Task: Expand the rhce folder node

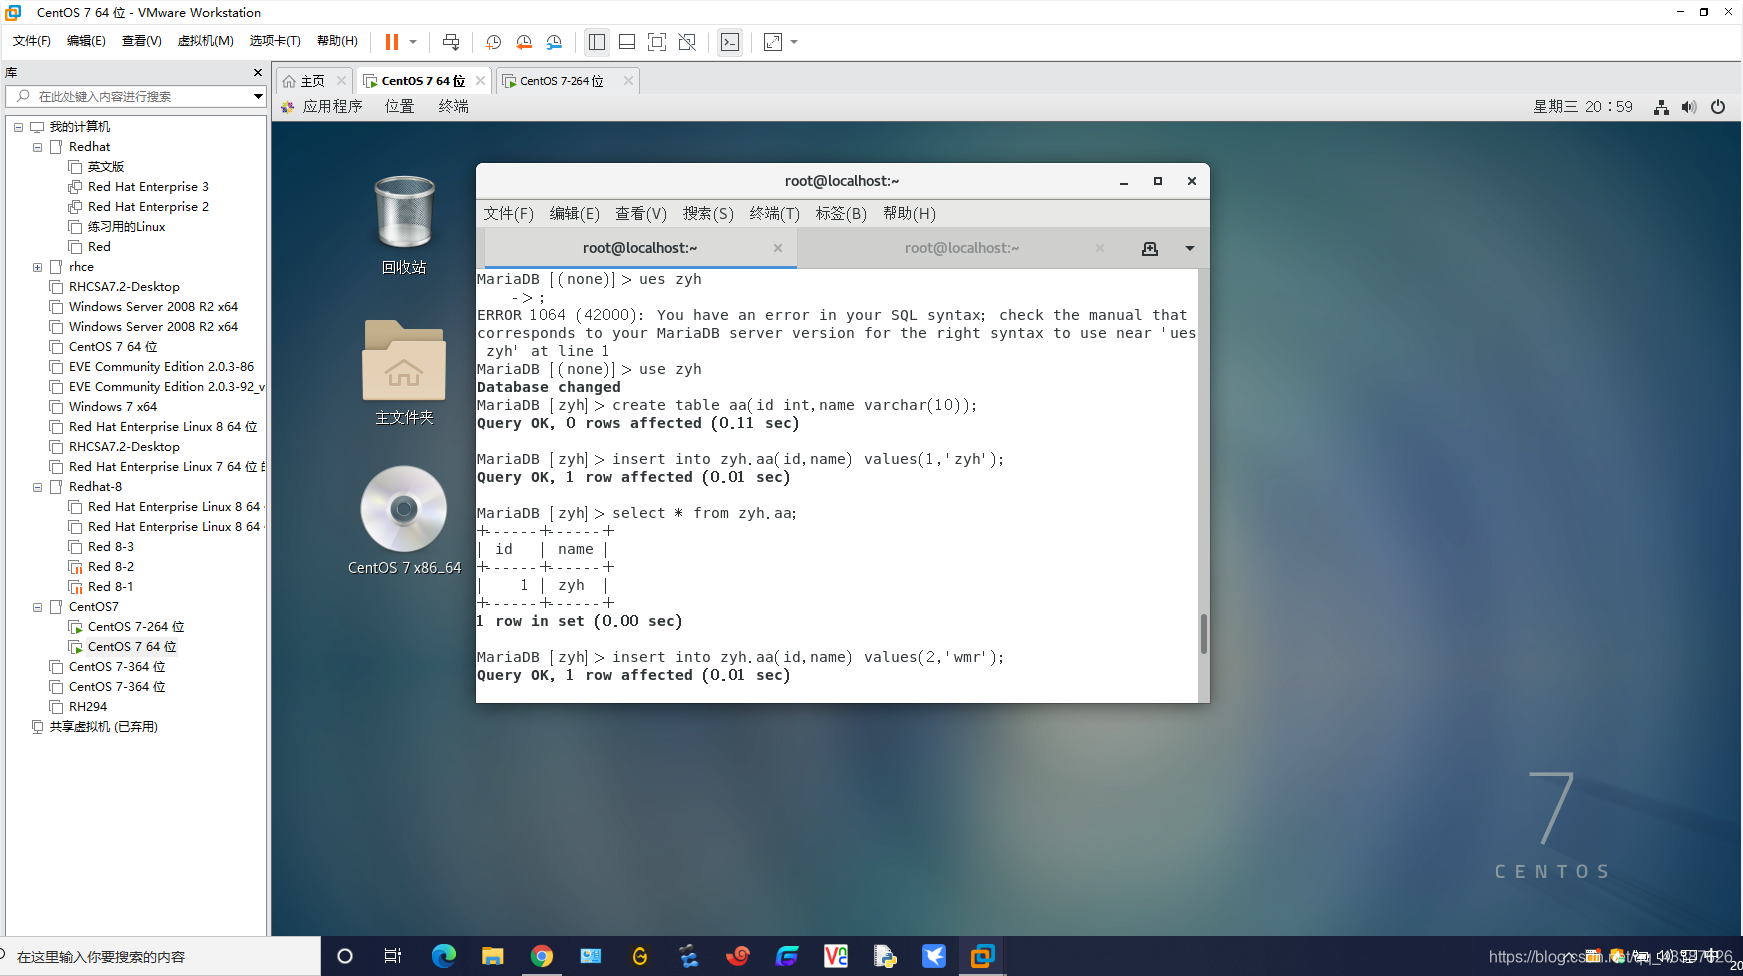Action: point(37,267)
